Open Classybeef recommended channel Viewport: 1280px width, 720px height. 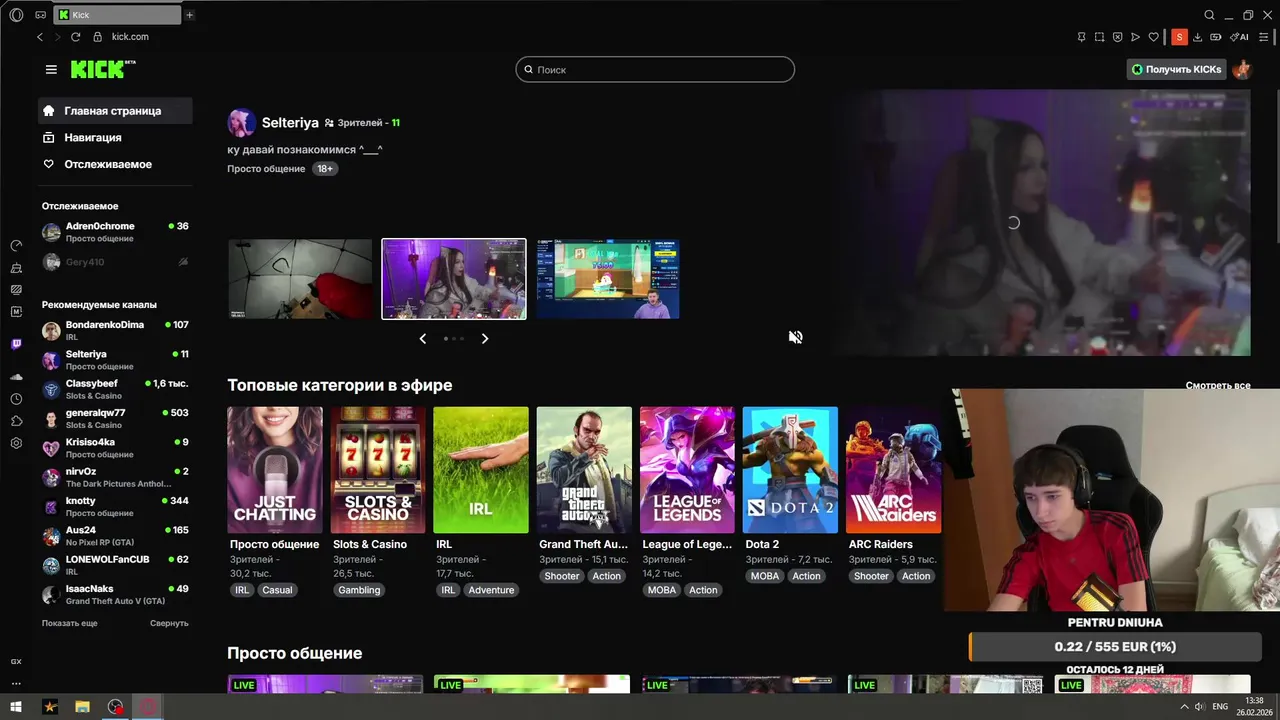[x=115, y=390]
